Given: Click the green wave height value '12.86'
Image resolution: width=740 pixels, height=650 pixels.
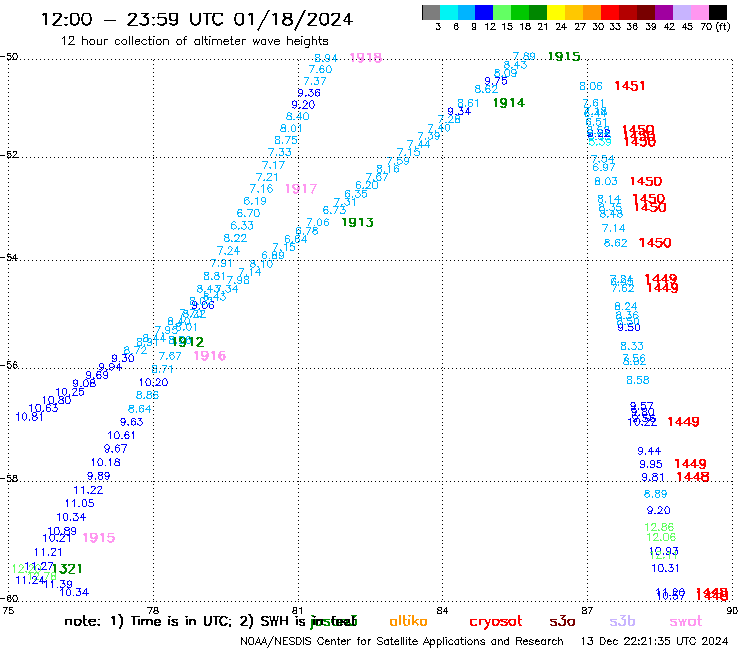Looking at the screenshot, I should [659, 527].
